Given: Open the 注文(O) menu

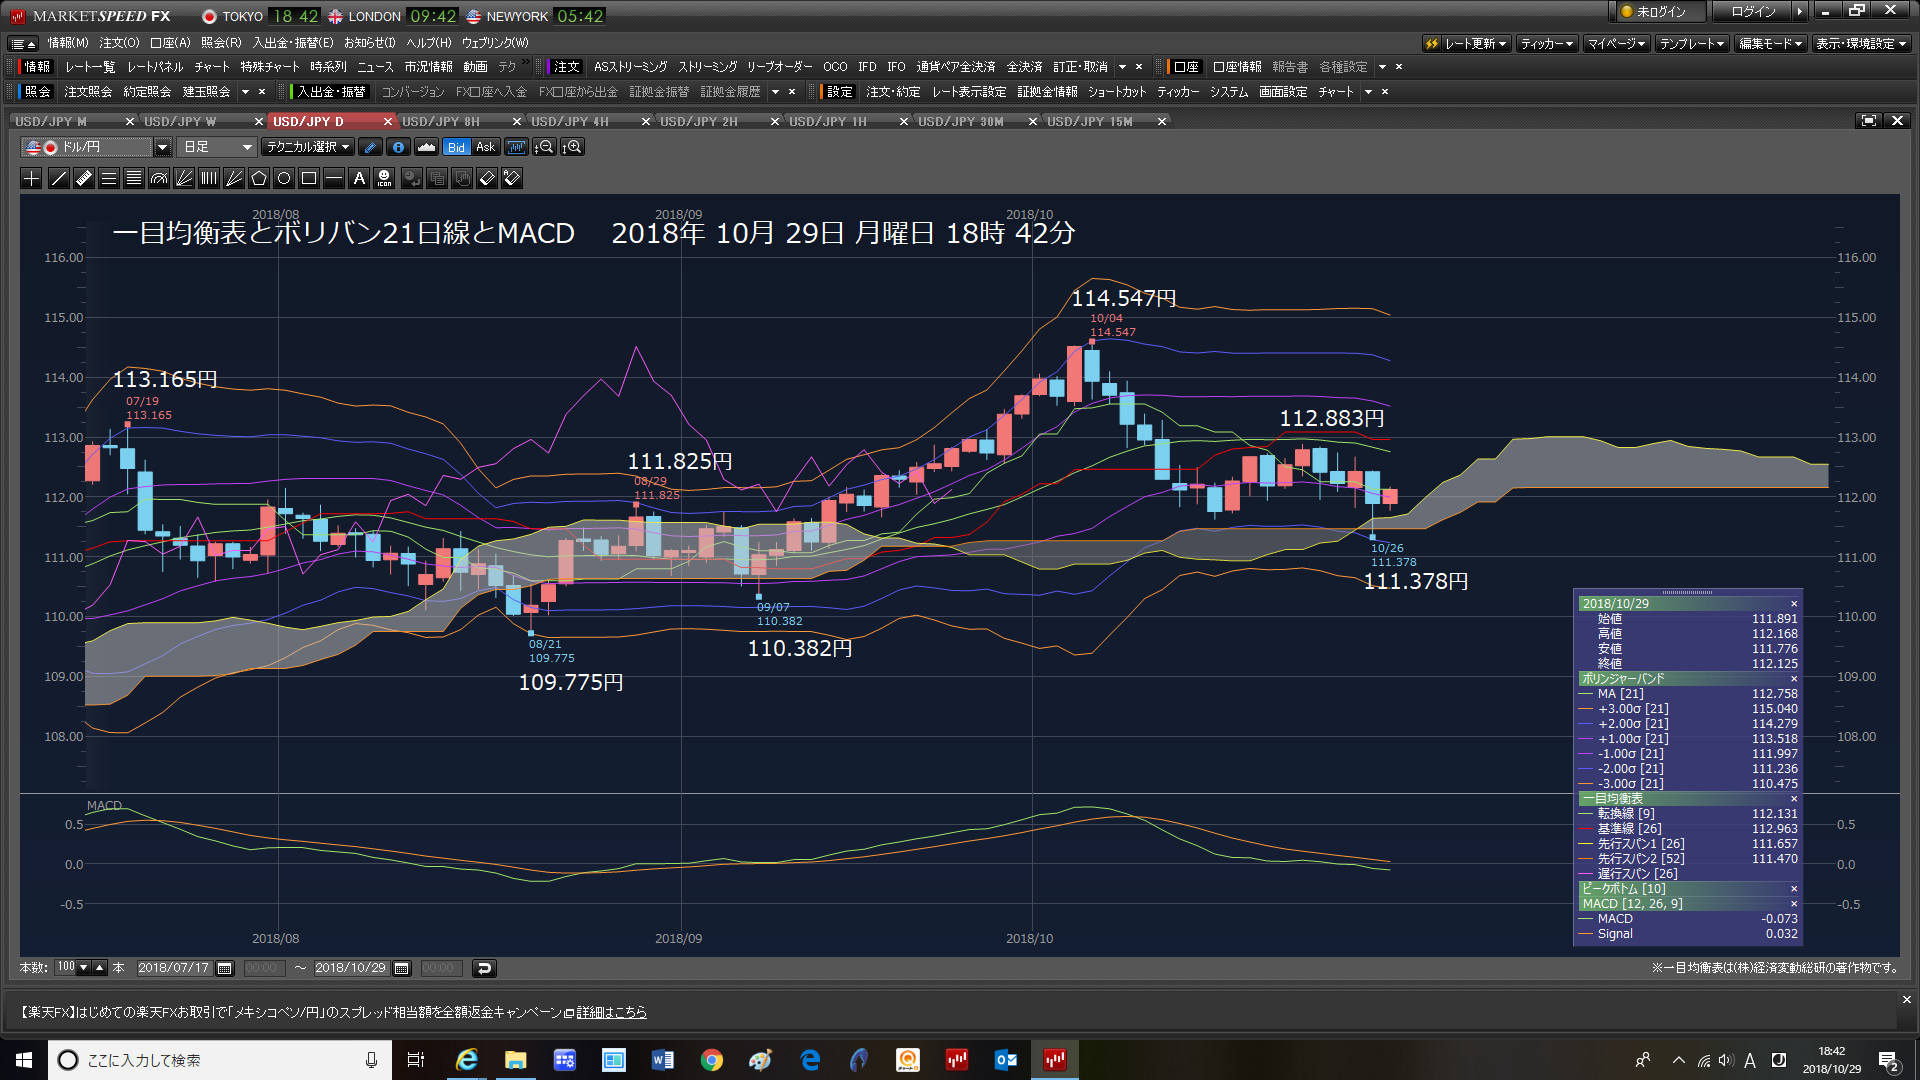Looking at the screenshot, I should (119, 43).
